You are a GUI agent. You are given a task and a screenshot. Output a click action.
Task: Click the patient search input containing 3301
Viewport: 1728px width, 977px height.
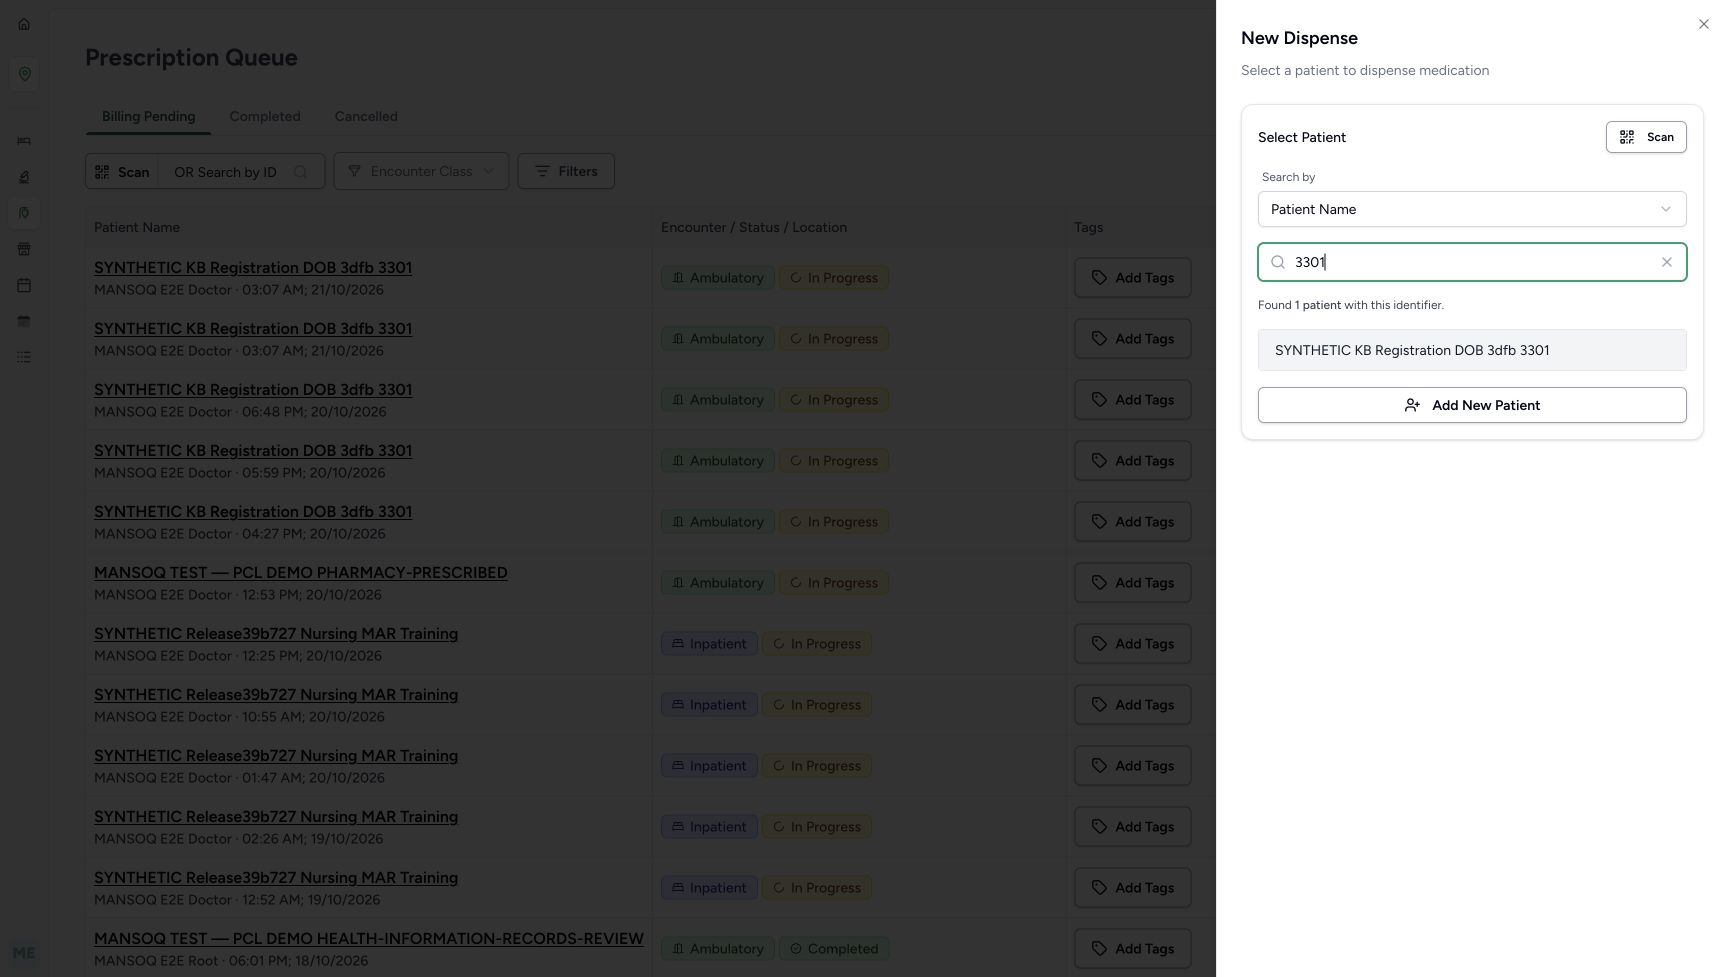click(x=1472, y=262)
